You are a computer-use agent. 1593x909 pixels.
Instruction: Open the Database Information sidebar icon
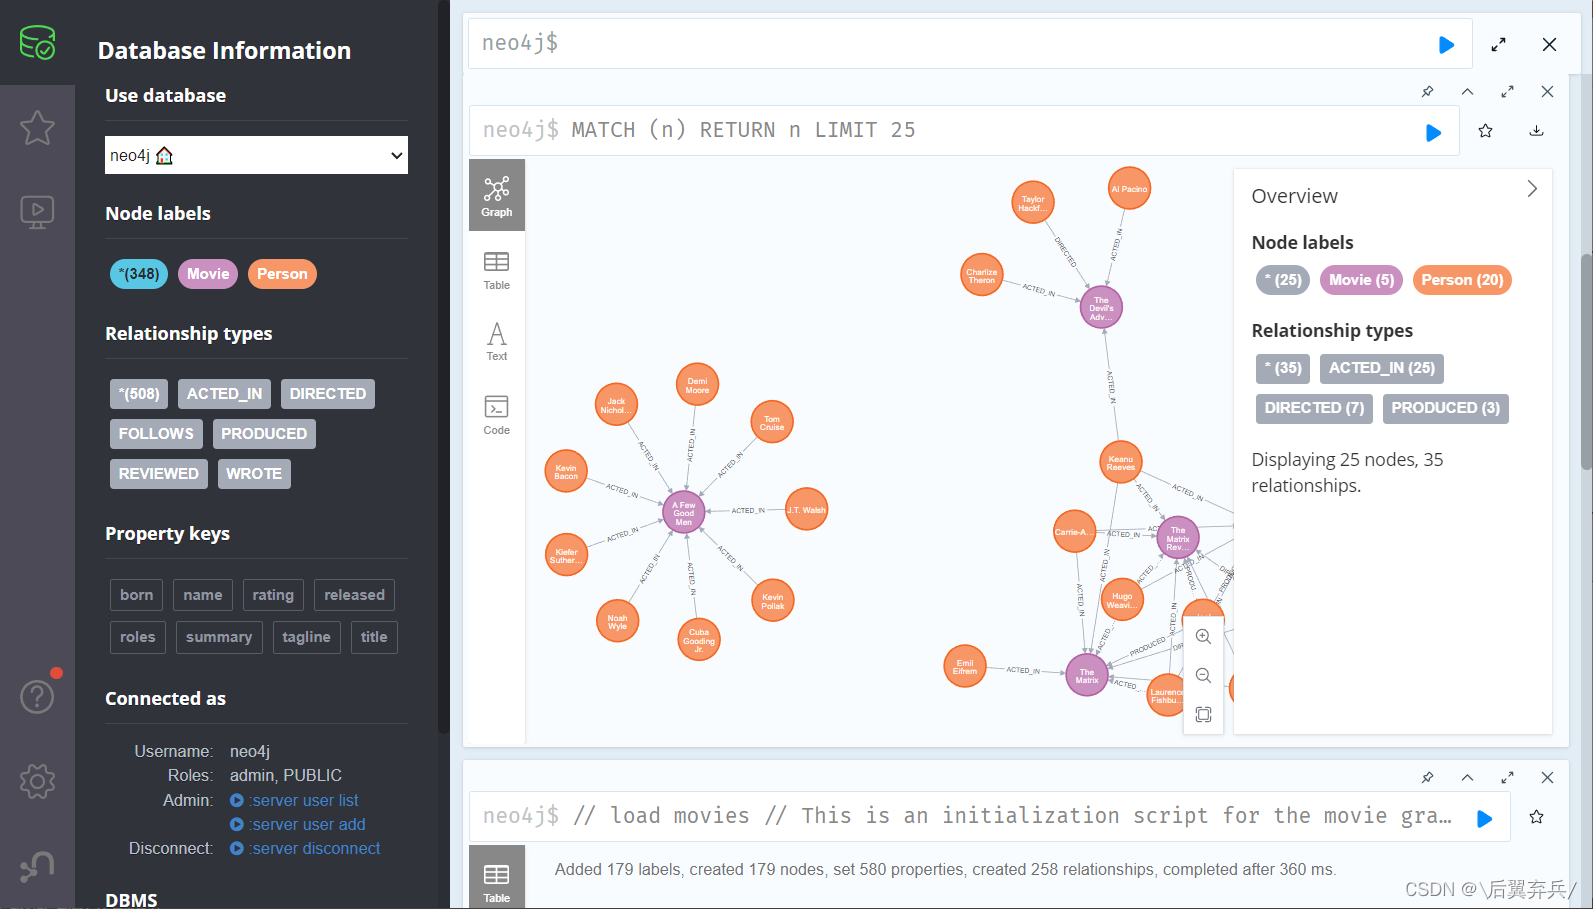pyautogui.click(x=37, y=43)
